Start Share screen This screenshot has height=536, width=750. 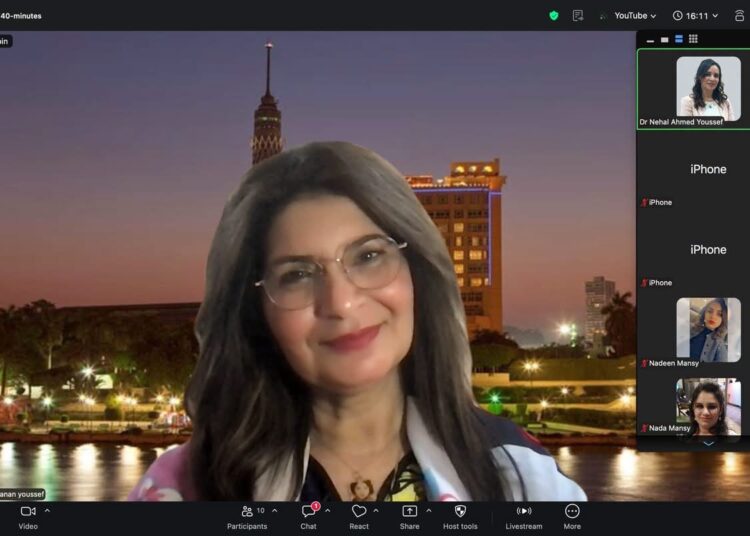pos(409,517)
